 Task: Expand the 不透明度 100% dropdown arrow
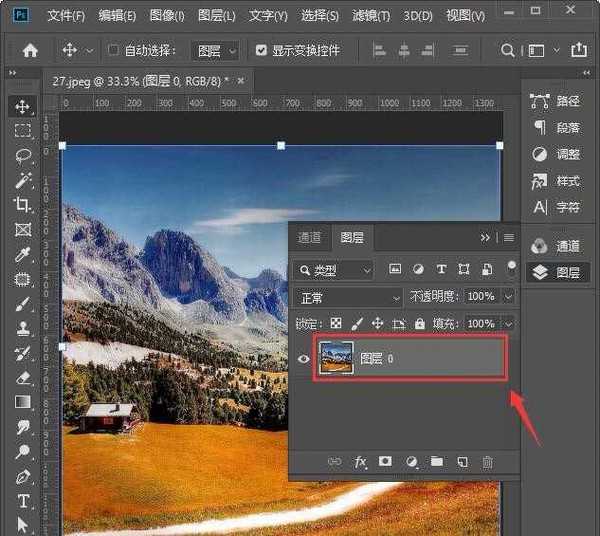click(x=509, y=297)
